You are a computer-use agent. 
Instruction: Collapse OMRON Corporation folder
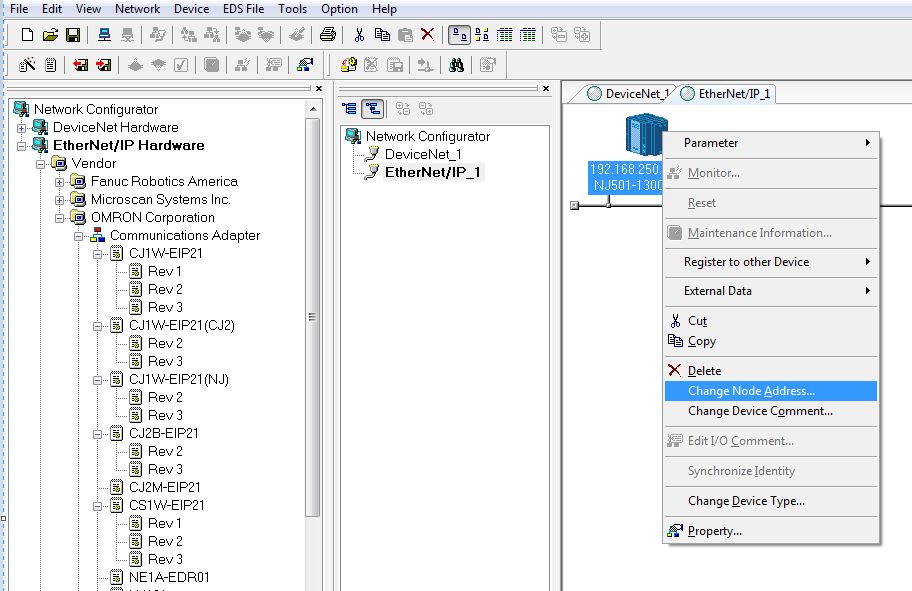click(x=59, y=218)
